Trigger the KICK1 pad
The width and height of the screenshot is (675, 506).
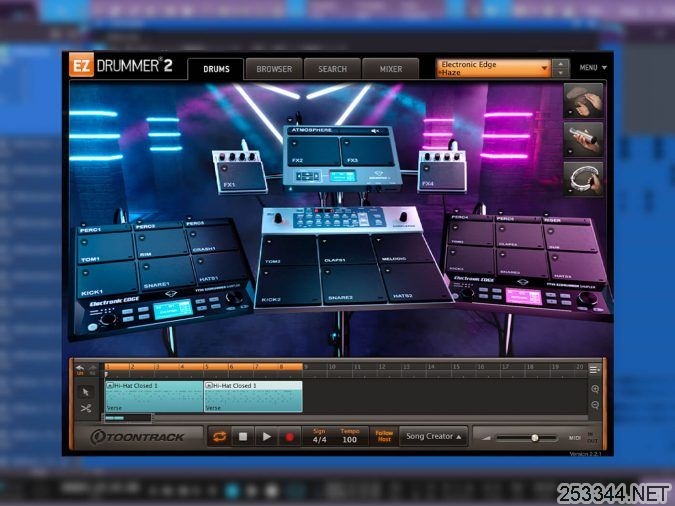[x=108, y=280]
